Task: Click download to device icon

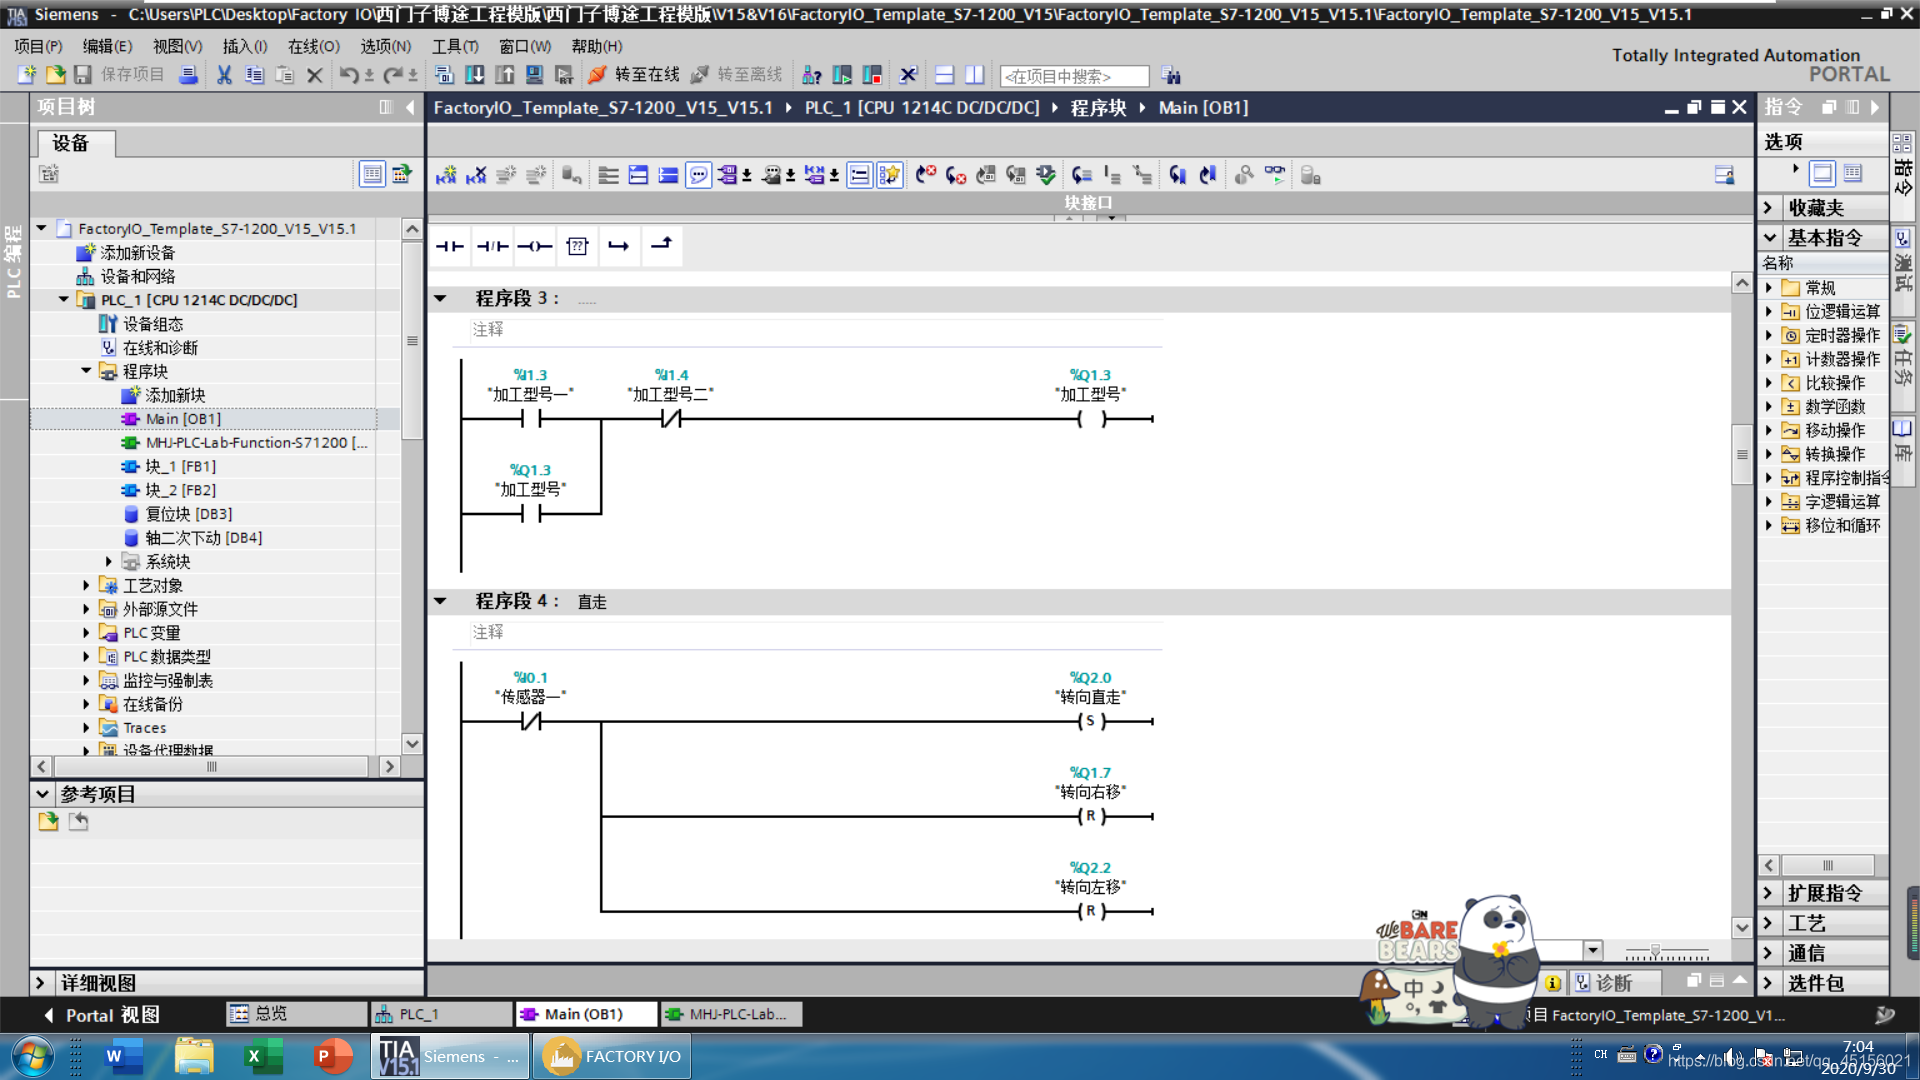Action: coord(475,75)
